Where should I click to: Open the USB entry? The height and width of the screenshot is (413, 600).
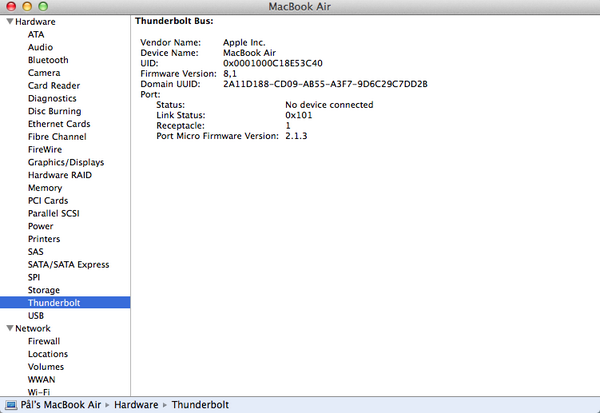[36, 316]
